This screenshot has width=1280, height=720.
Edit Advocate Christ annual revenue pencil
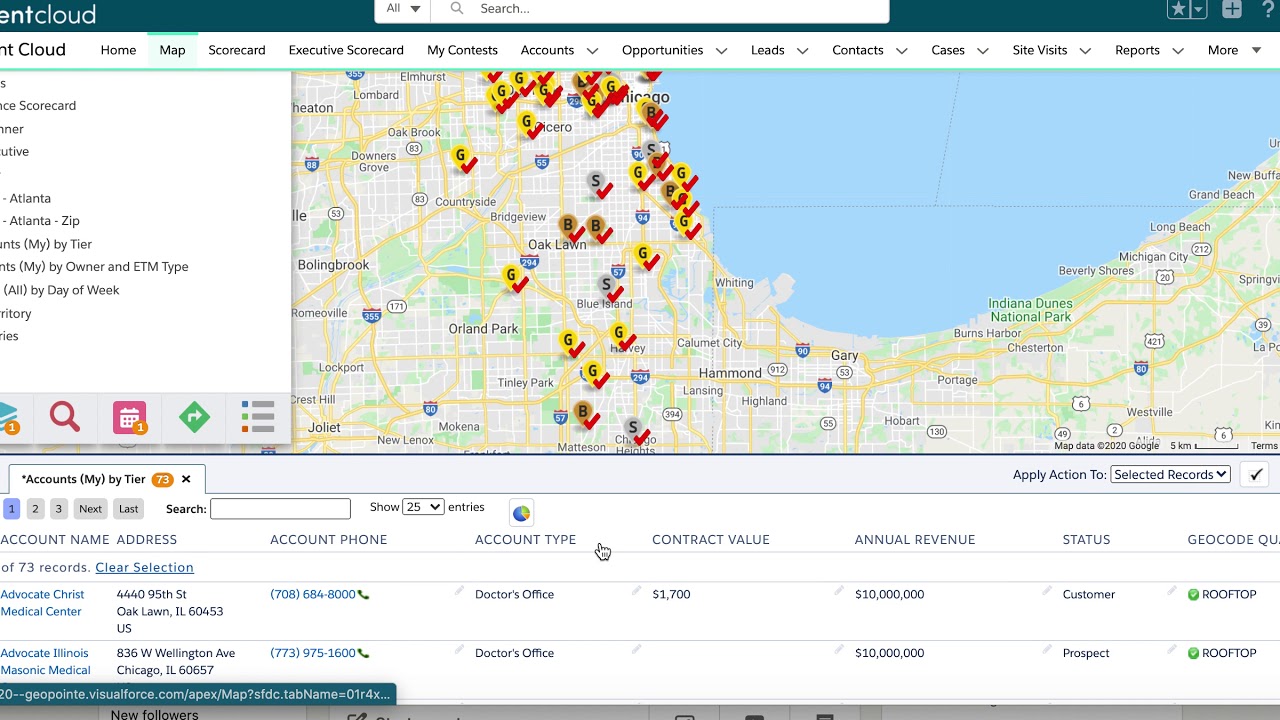click(x=1046, y=591)
